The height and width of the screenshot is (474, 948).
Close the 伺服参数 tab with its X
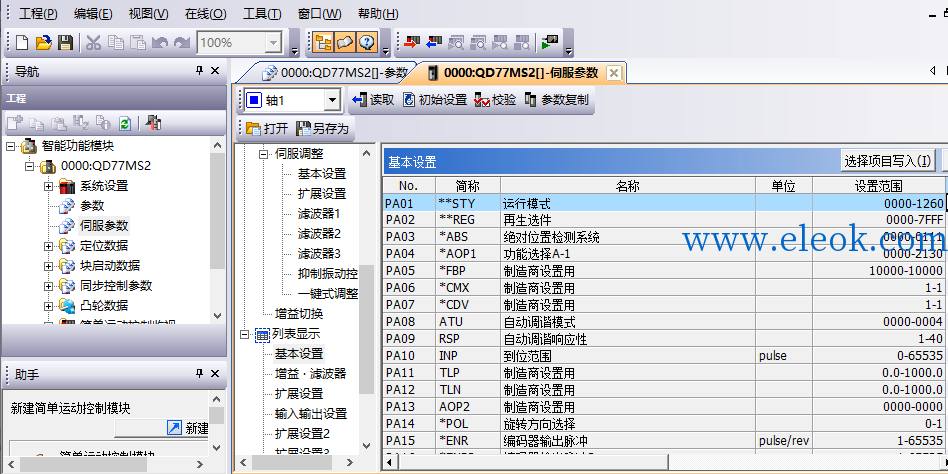614,73
